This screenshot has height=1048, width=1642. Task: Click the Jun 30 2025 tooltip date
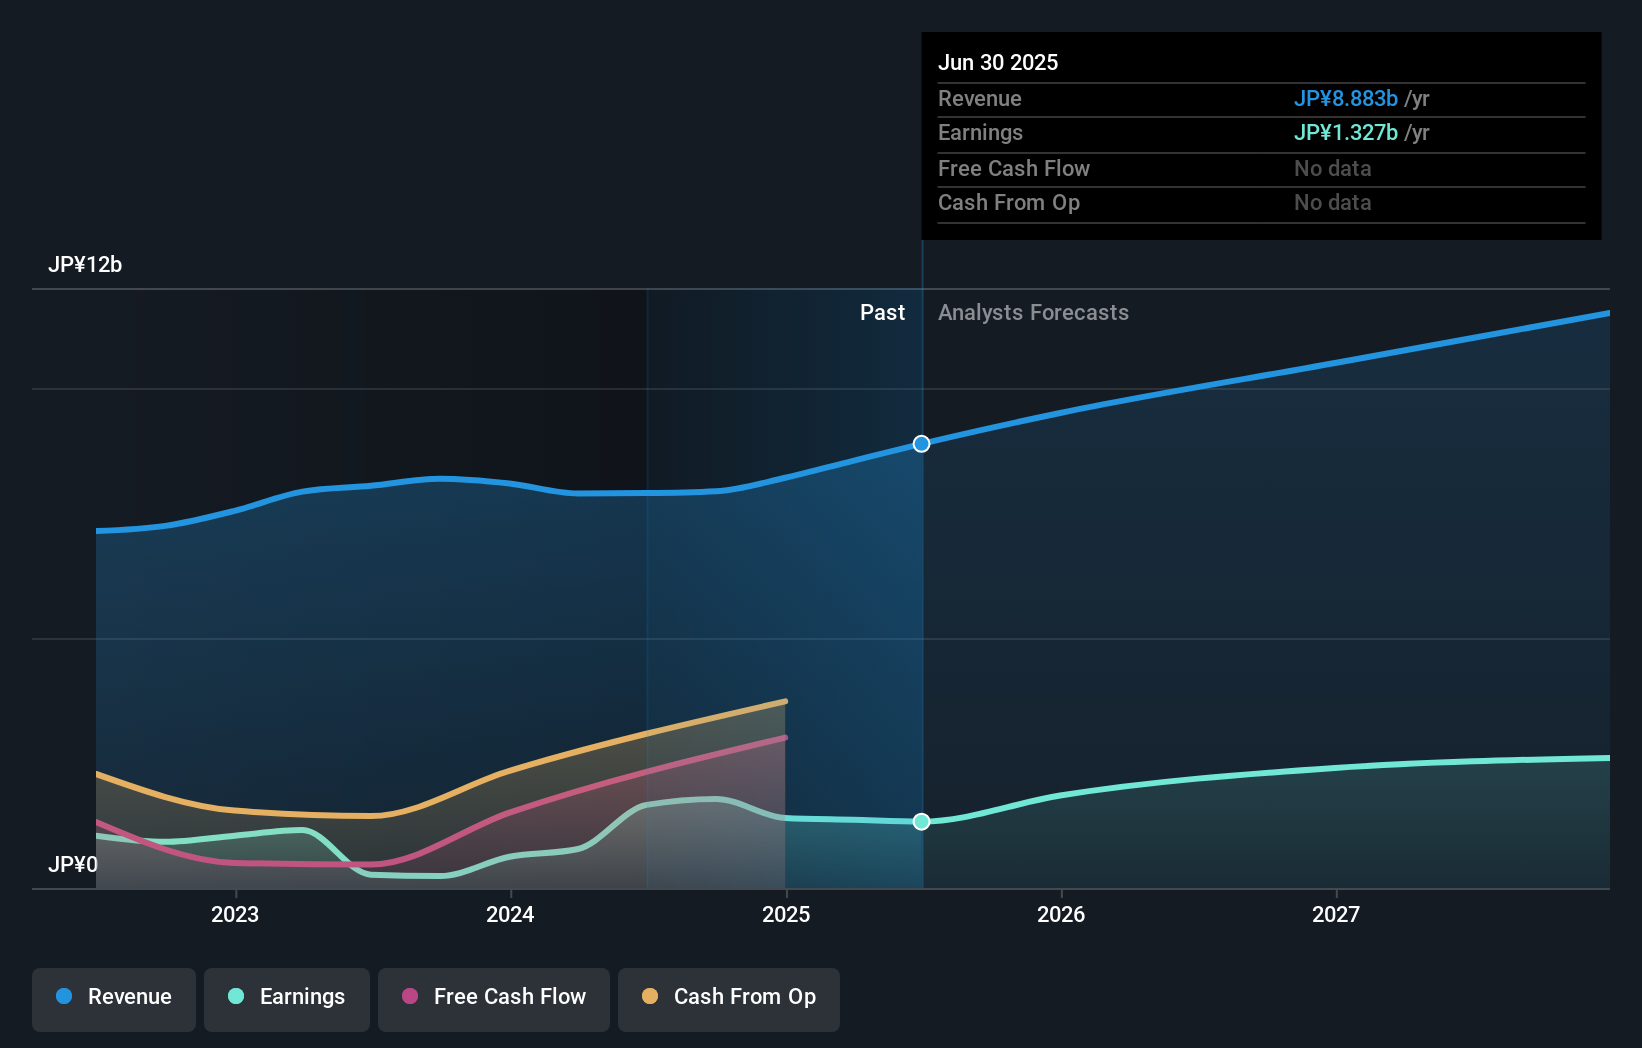(998, 63)
